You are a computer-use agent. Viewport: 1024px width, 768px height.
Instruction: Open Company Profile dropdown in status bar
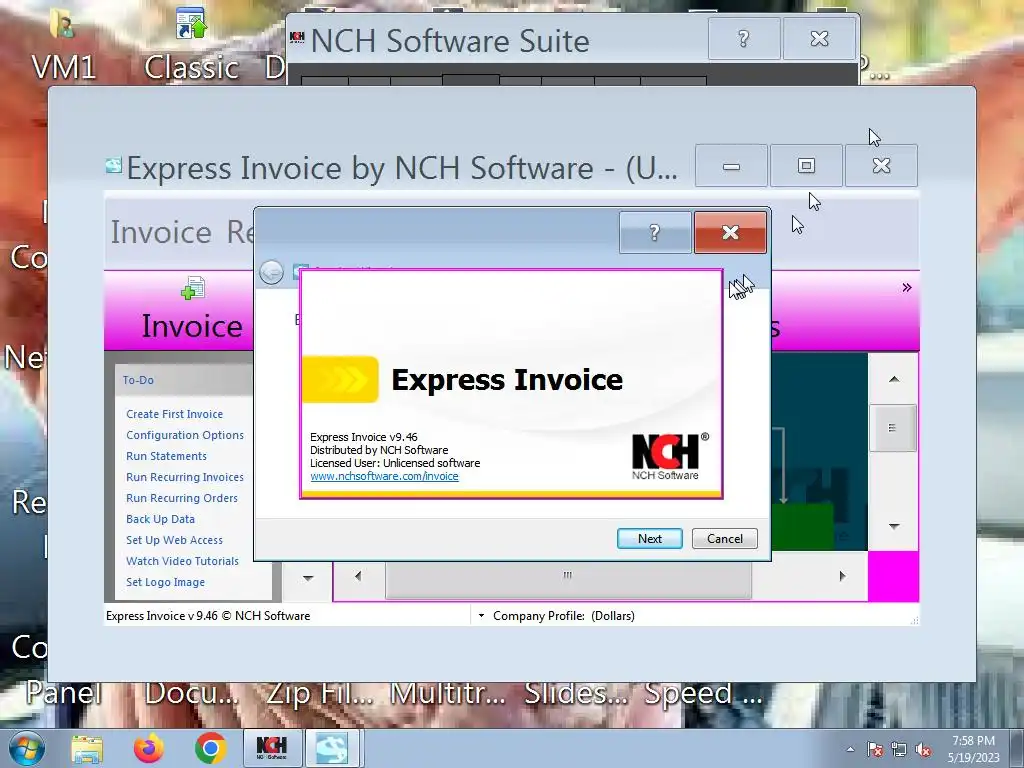(481, 616)
